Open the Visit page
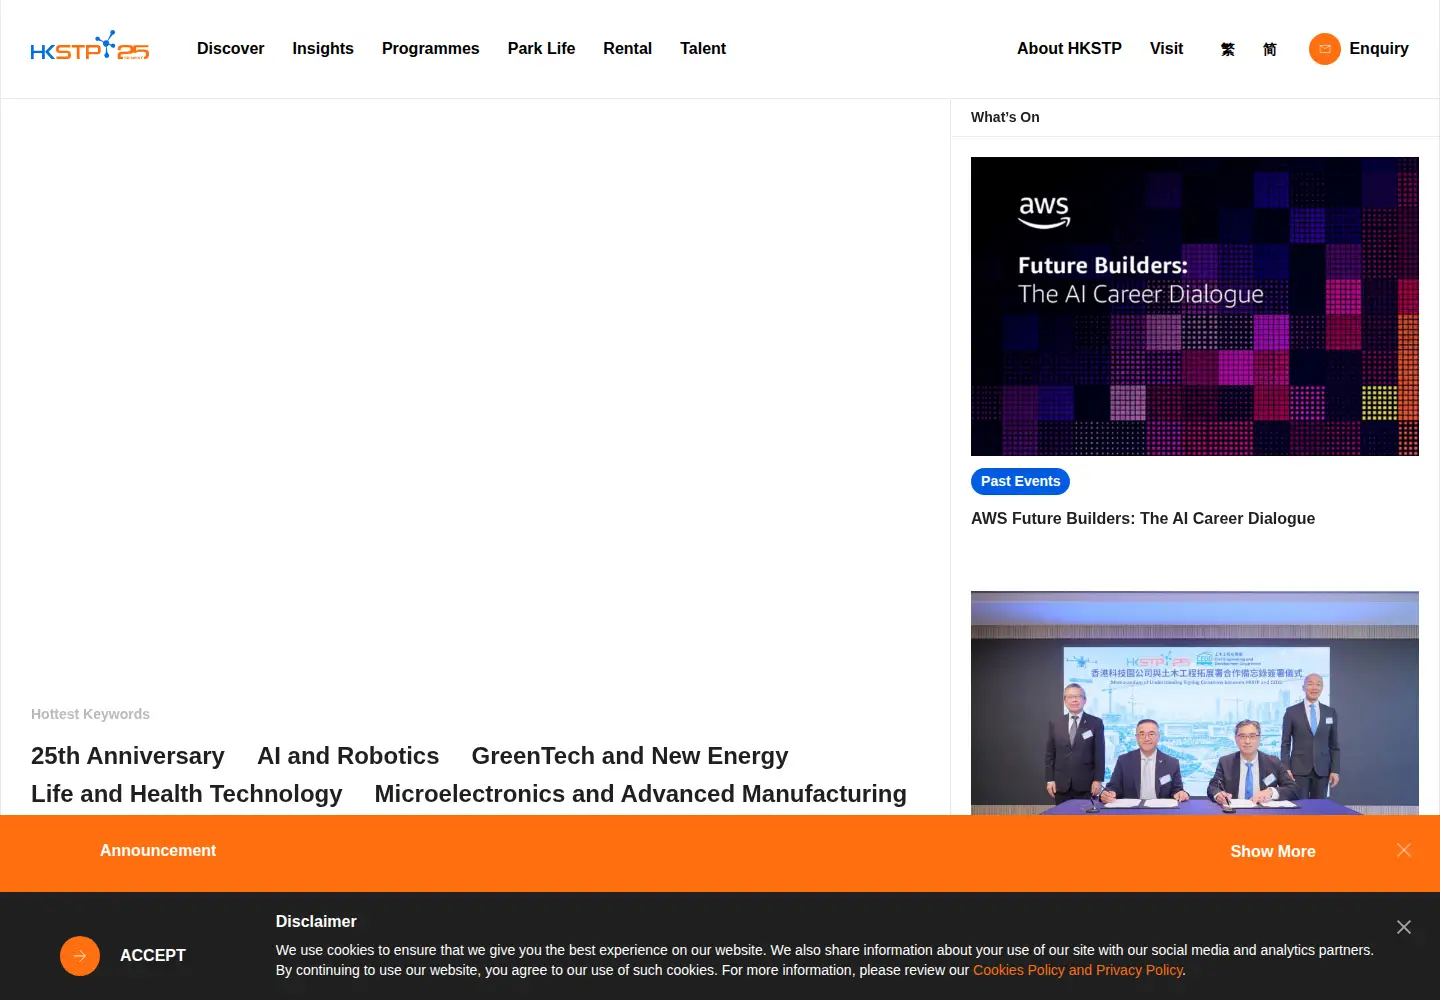 1166,48
